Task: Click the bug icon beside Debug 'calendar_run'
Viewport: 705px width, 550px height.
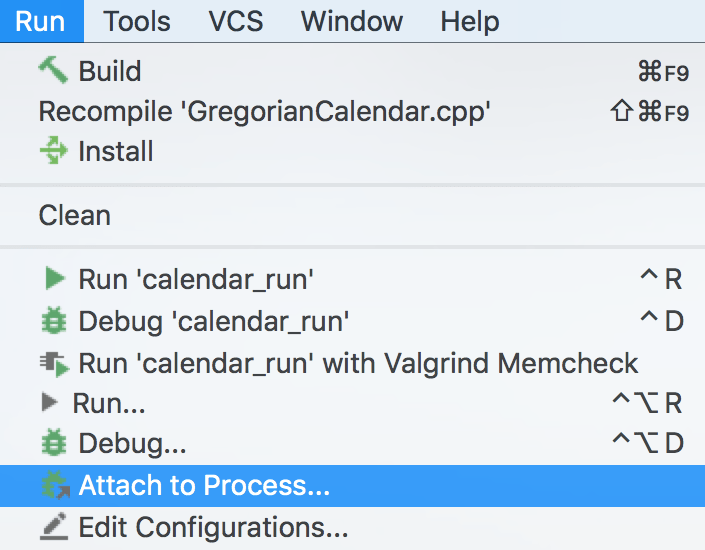Action: pos(54,320)
